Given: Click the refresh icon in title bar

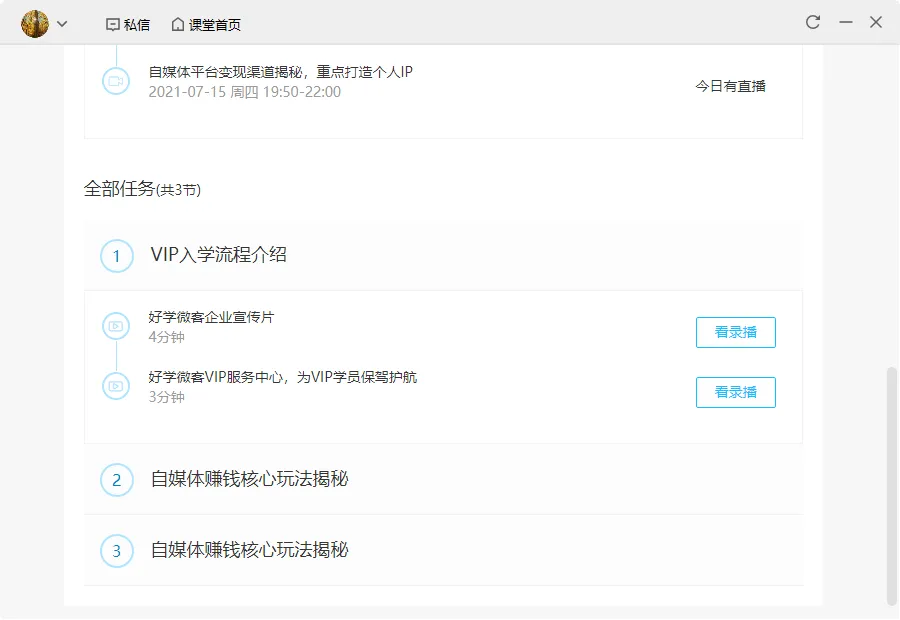Looking at the screenshot, I should [x=813, y=22].
